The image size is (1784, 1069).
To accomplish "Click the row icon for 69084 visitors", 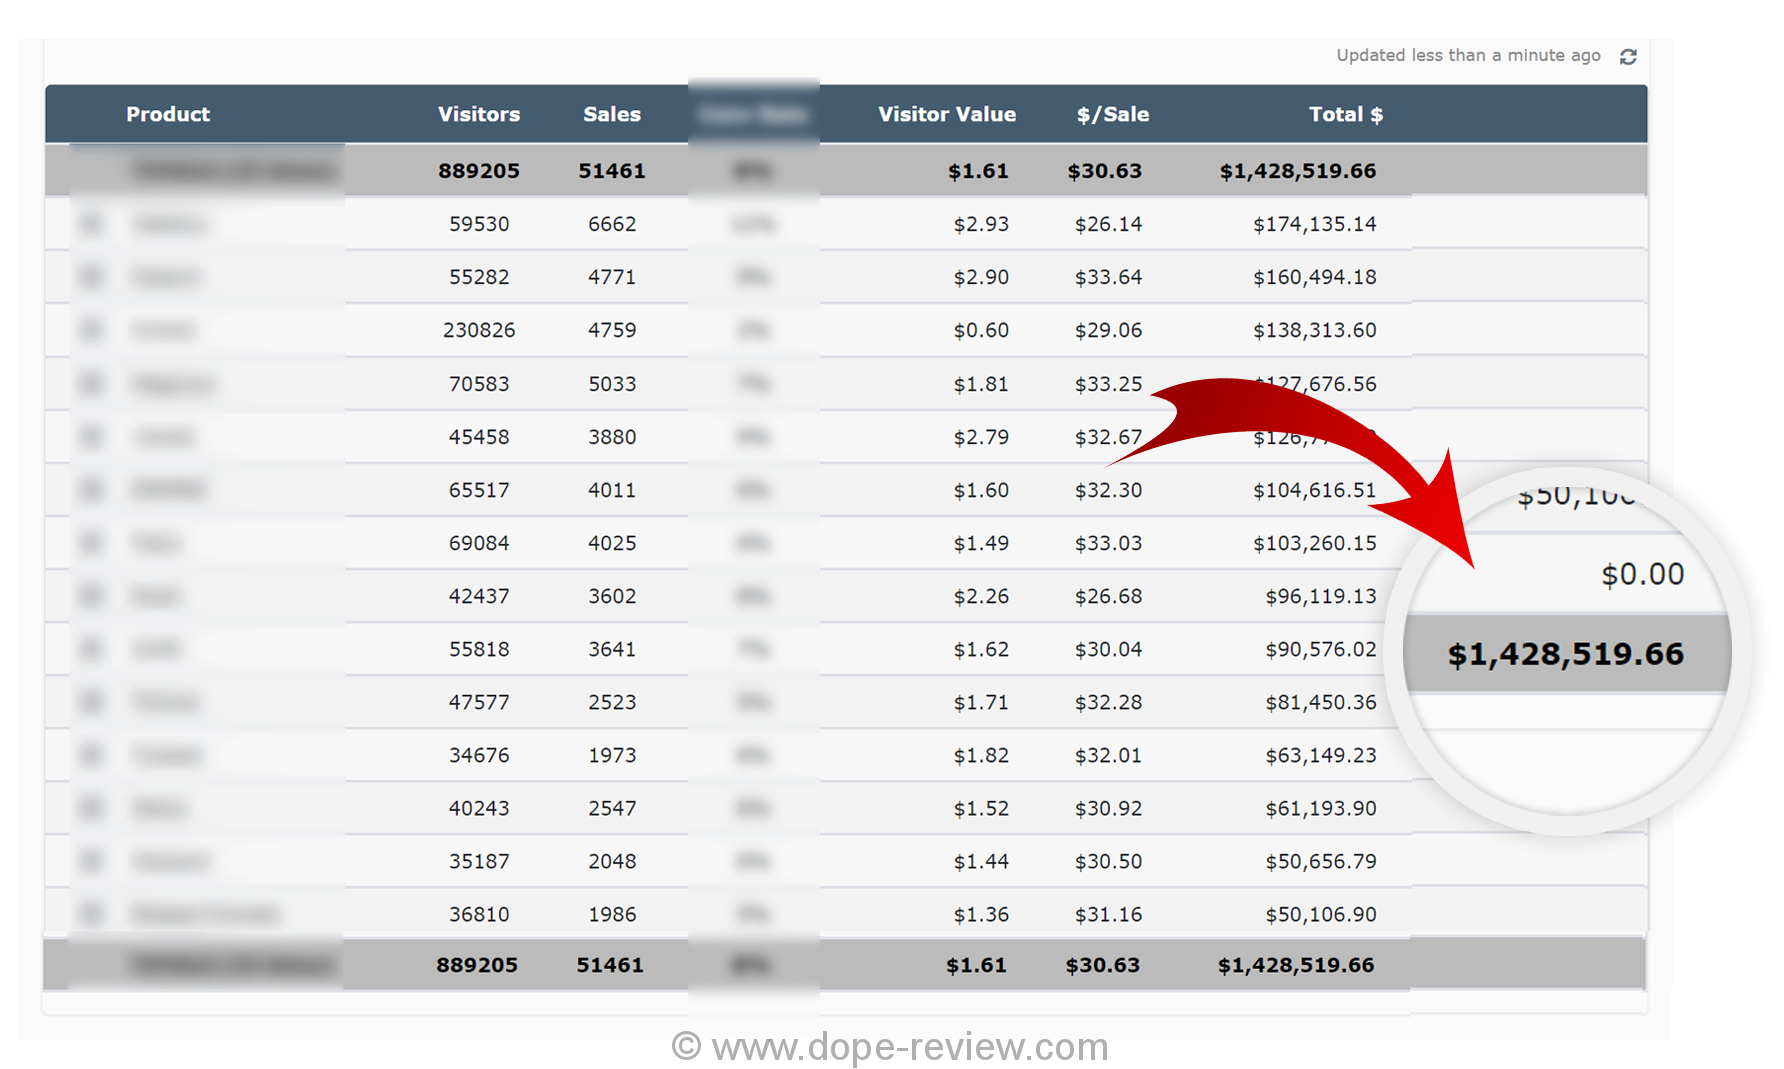I will click(92, 543).
